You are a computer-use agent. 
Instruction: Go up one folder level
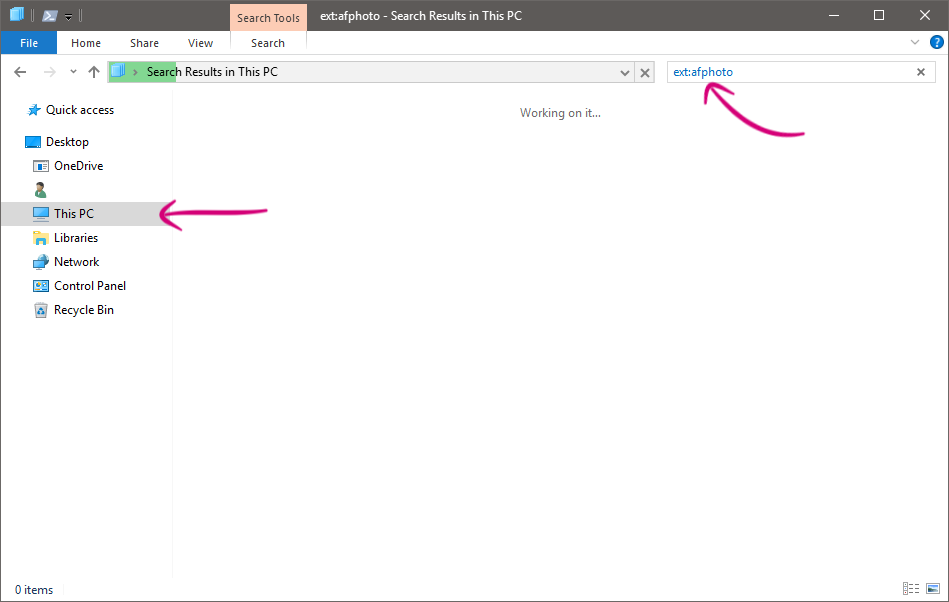[x=94, y=72]
